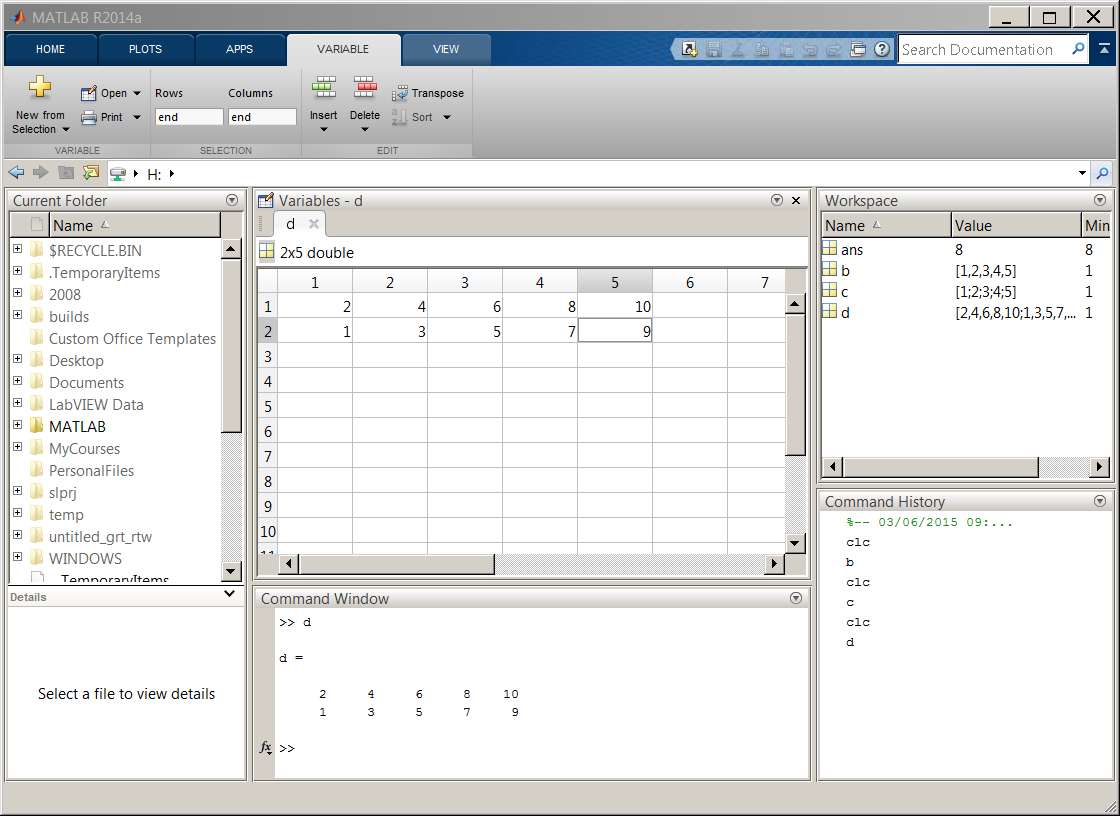Click the Cut scissors icon in quick access toolbar

[x=738, y=49]
